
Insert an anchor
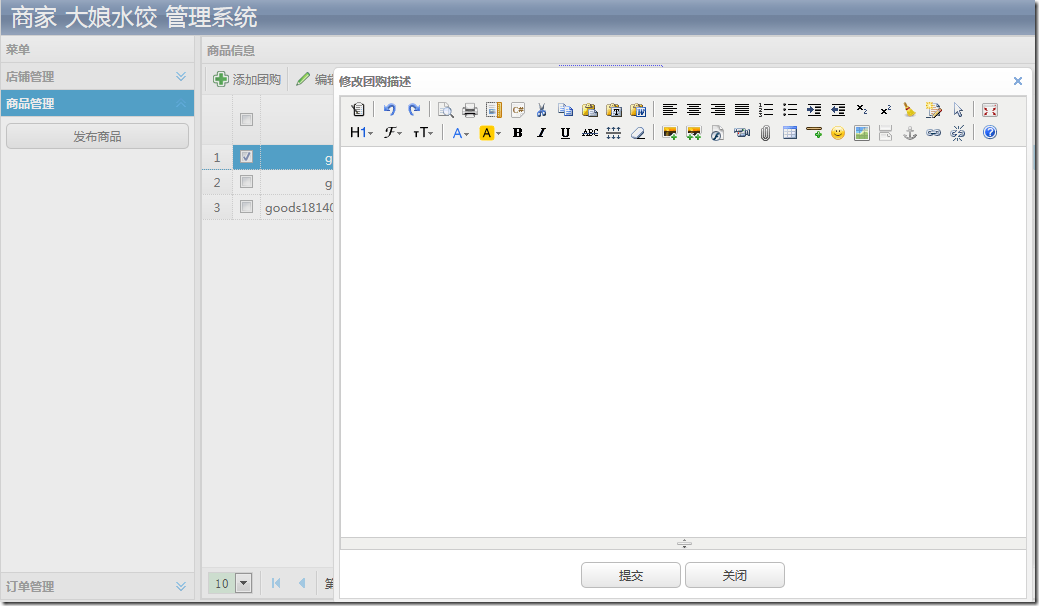pyautogui.click(x=910, y=132)
